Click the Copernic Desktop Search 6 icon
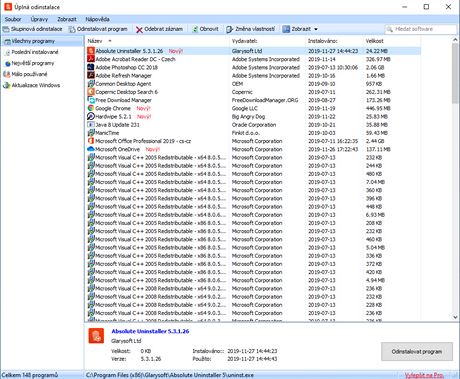Viewport: 460px width, 379px height. click(91, 92)
